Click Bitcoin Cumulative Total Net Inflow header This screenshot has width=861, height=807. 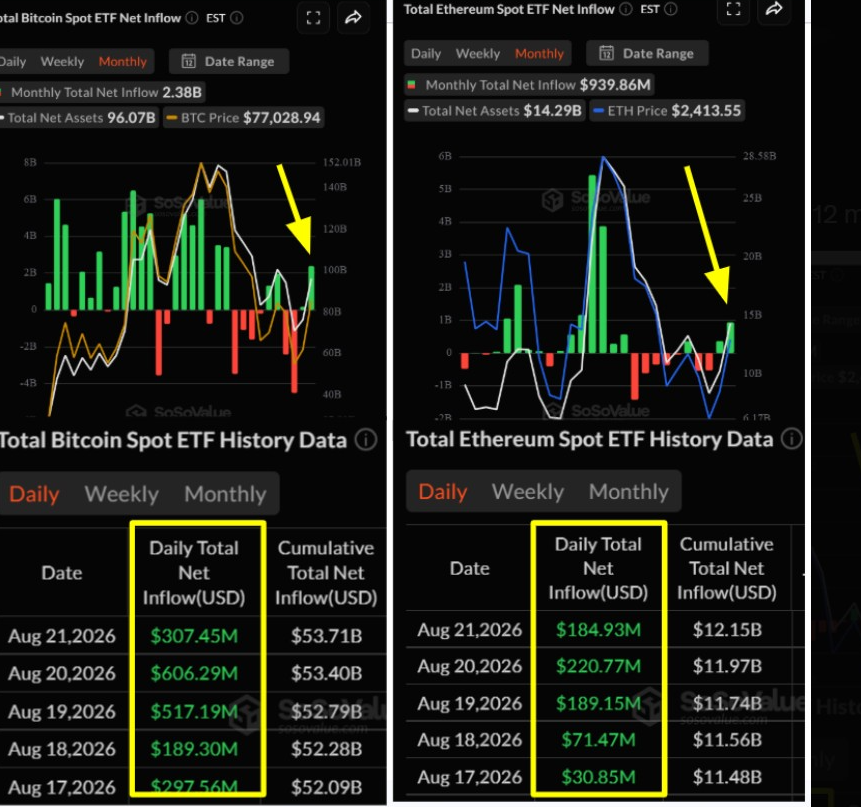(326, 573)
